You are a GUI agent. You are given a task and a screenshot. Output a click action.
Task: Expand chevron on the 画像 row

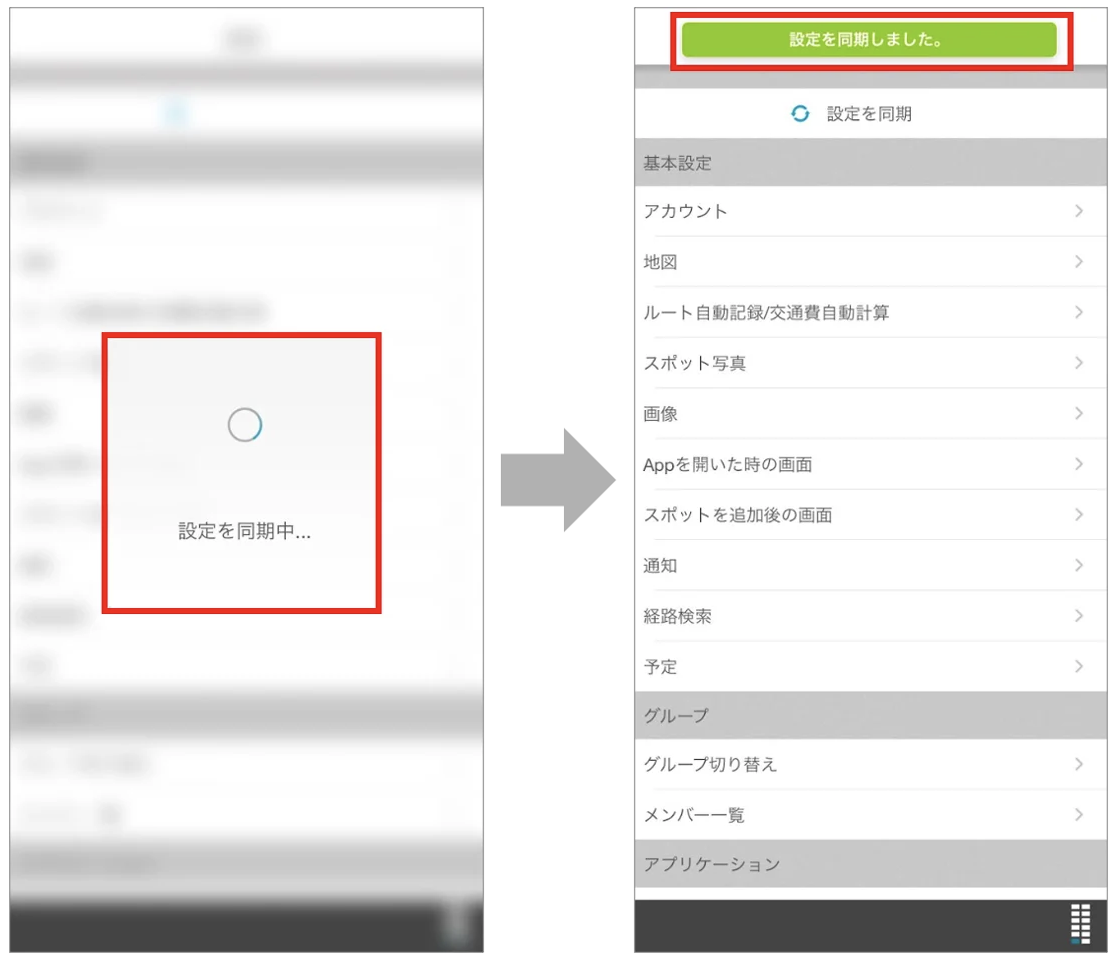pos(1079,414)
